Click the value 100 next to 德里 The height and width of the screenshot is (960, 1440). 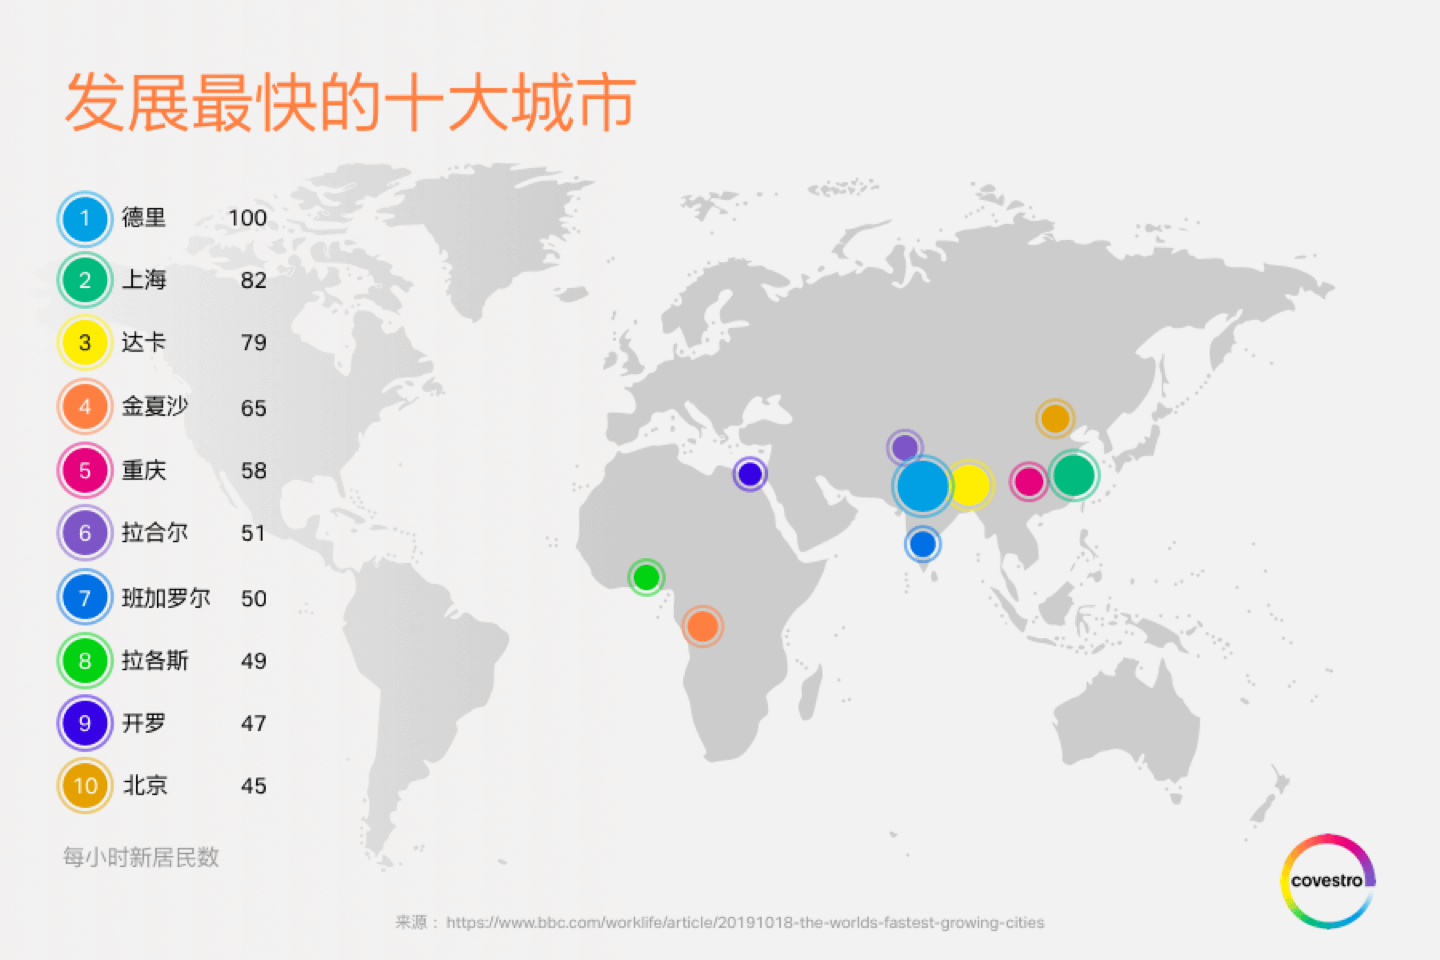pos(247,218)
